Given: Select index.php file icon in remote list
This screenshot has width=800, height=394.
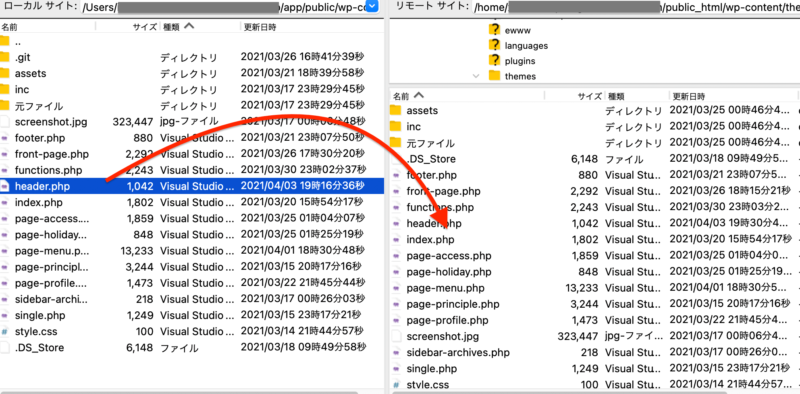Looking at the screenshot, I should [396, 239].
